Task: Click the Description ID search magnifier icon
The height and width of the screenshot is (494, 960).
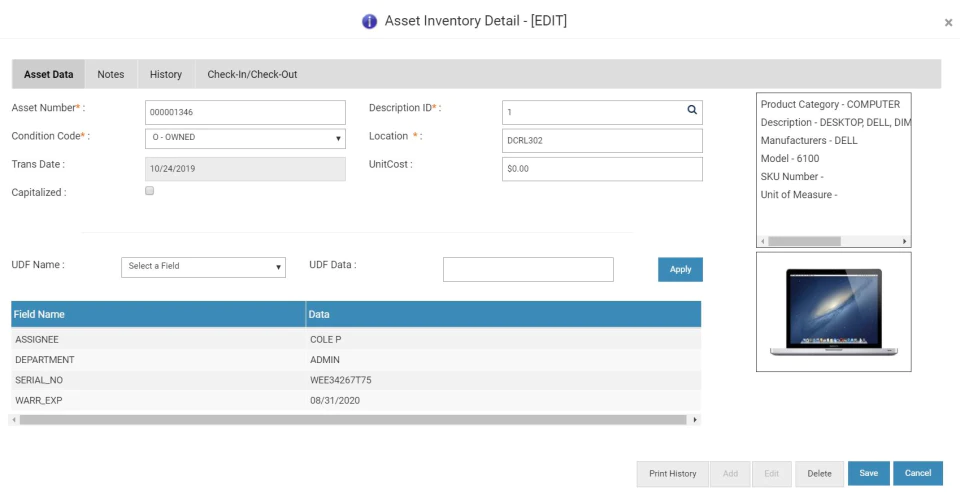Action: point(692,110)
